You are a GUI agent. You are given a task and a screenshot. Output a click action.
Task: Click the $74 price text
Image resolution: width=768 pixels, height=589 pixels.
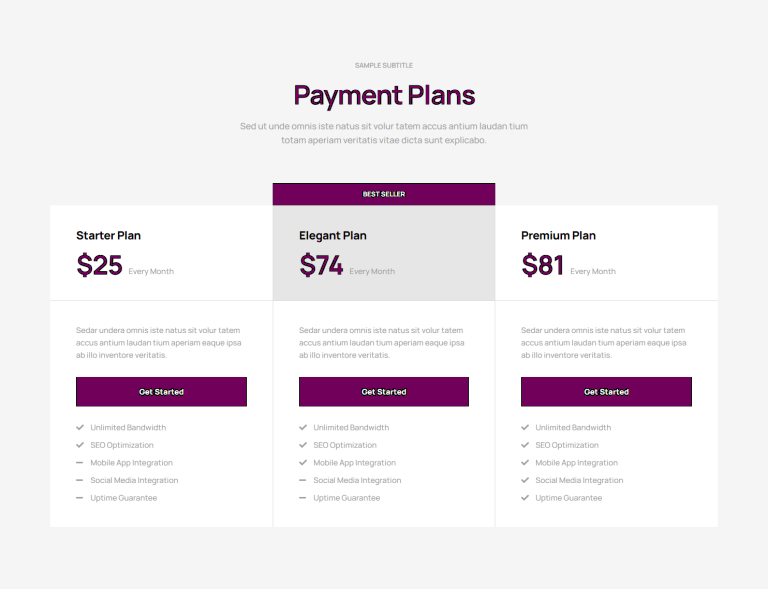(321, 265)
